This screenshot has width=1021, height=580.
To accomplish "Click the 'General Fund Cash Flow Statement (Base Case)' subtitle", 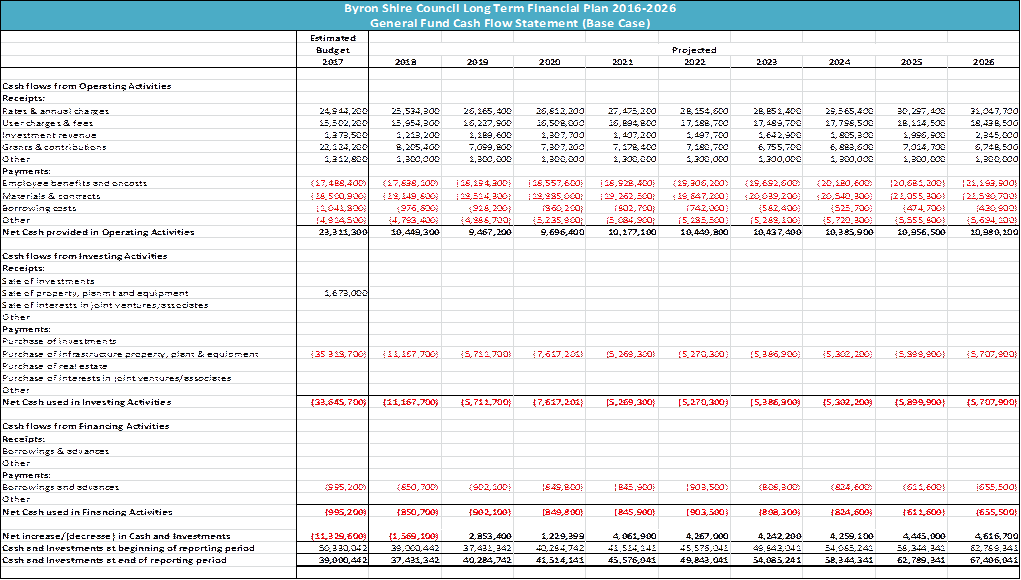I will 510,23.
